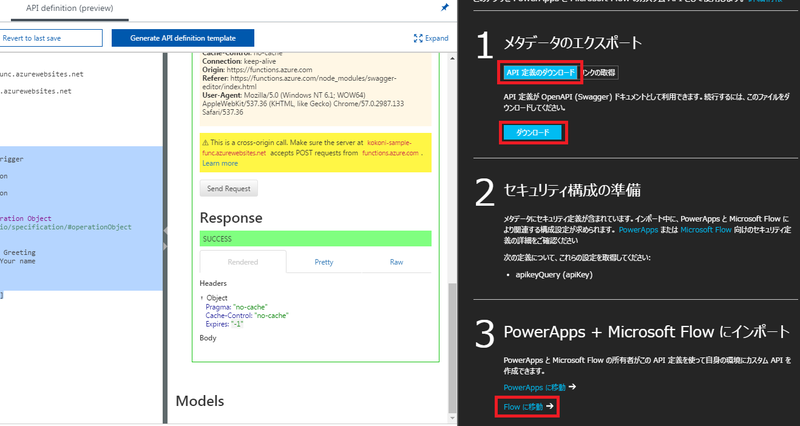Click the Body label in response

[208, 338]
